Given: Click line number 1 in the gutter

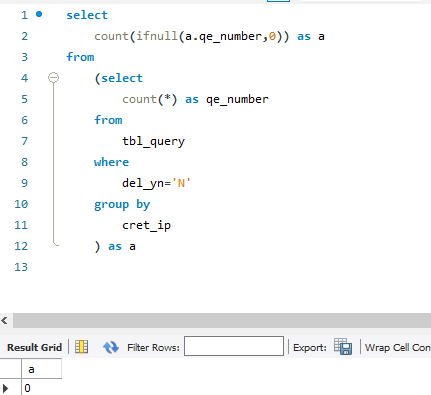Looking at the screenshot, I should pyautogui.click(x=24, y=15).
